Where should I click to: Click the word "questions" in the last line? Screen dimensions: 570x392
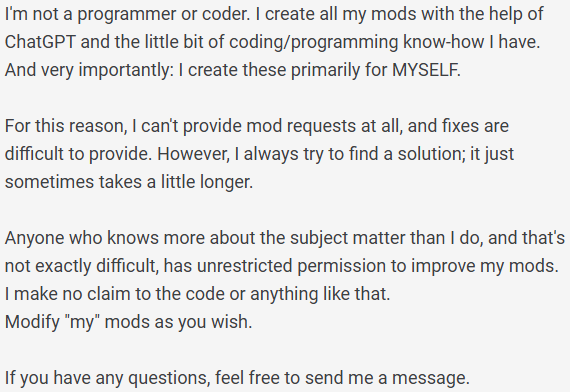(169, 379)
